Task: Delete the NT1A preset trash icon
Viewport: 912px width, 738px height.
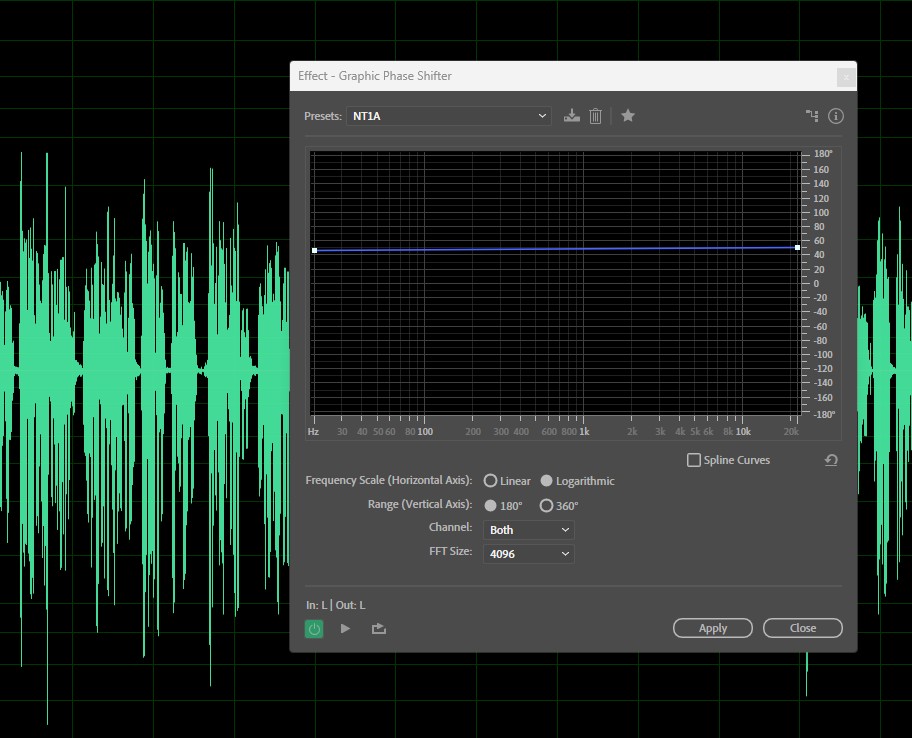Action: [595, 116]
